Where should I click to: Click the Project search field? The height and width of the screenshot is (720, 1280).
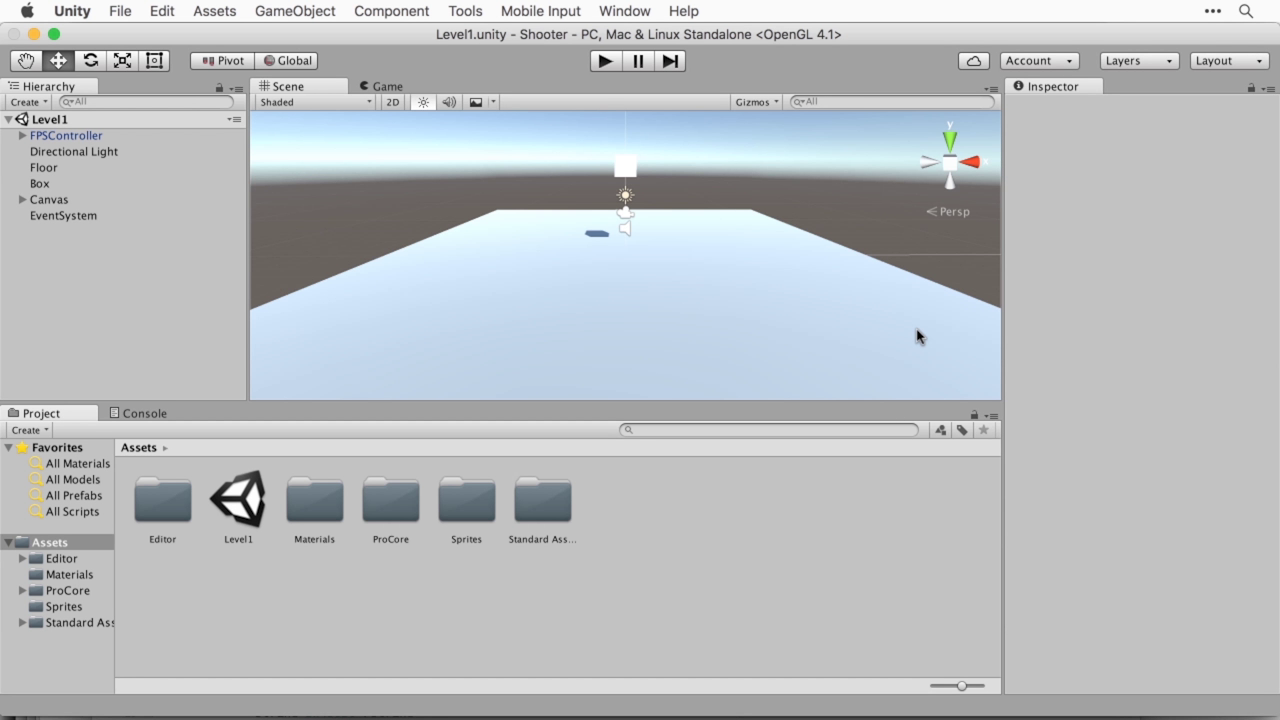(769, 430)
